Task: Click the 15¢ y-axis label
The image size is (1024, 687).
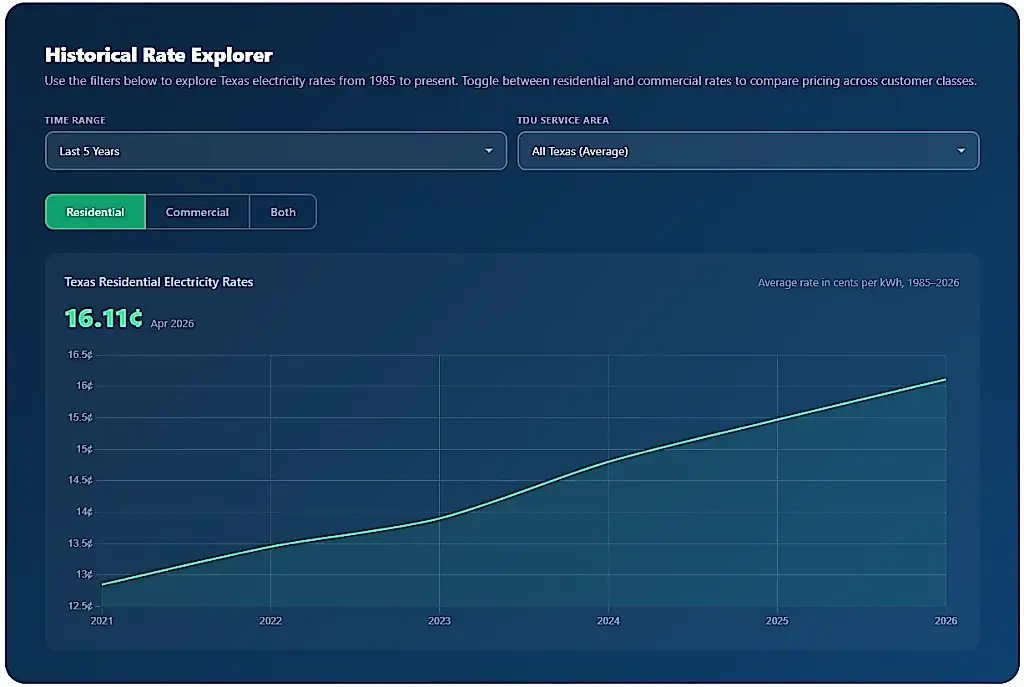Action: [x=84, y=449]
